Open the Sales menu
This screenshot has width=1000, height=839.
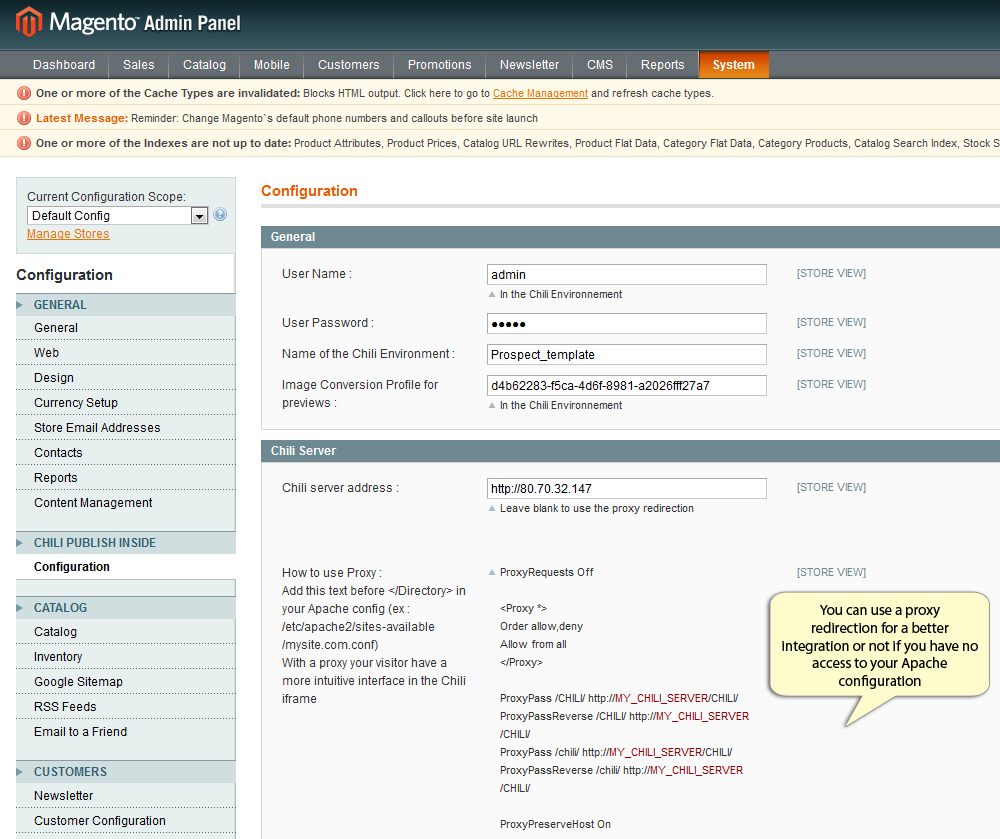click(x=138, y=64)
